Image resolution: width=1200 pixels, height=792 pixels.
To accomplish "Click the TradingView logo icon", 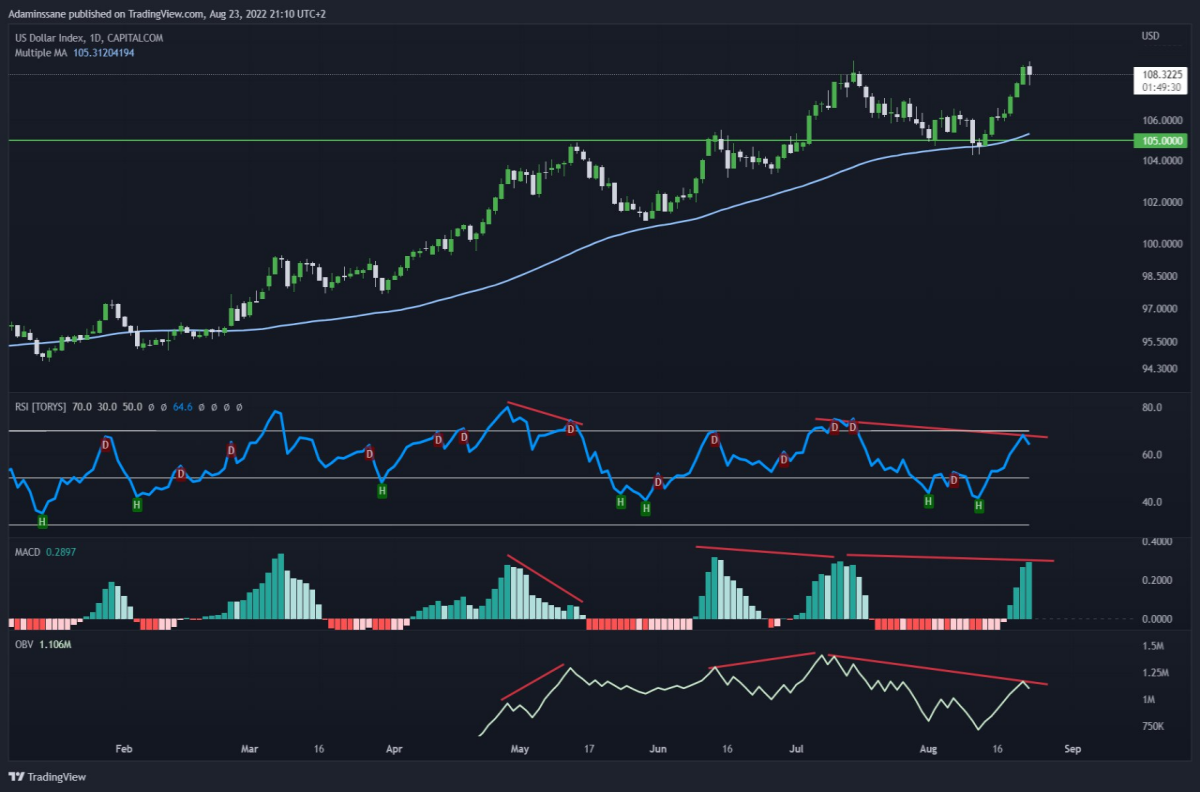I will click(17, 776).
